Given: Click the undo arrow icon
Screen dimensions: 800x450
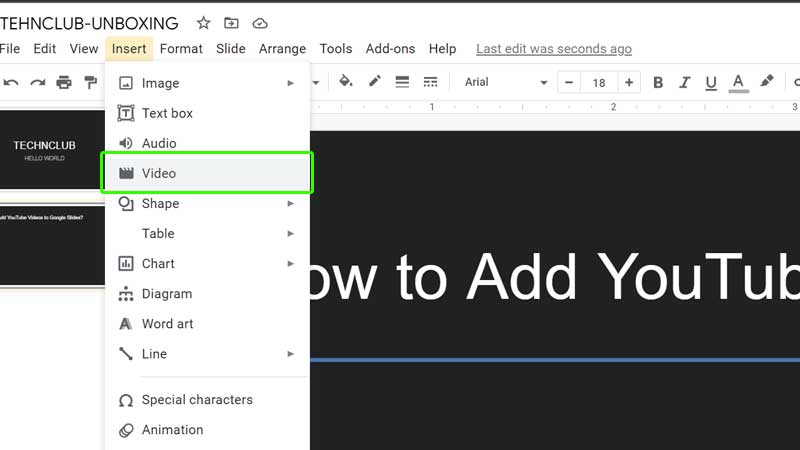Looking at the screenshot, I should click(11, 82).
